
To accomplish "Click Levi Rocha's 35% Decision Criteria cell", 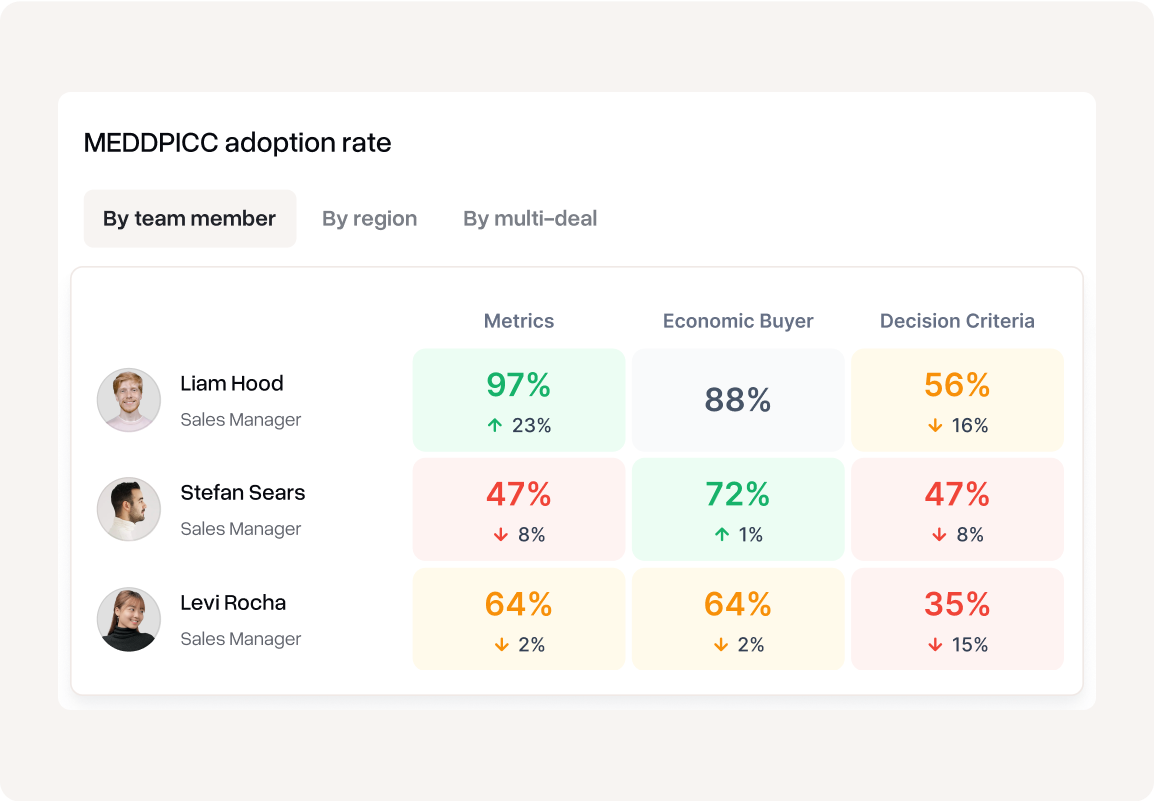I will pyautogui.click(x=957, y=619).
